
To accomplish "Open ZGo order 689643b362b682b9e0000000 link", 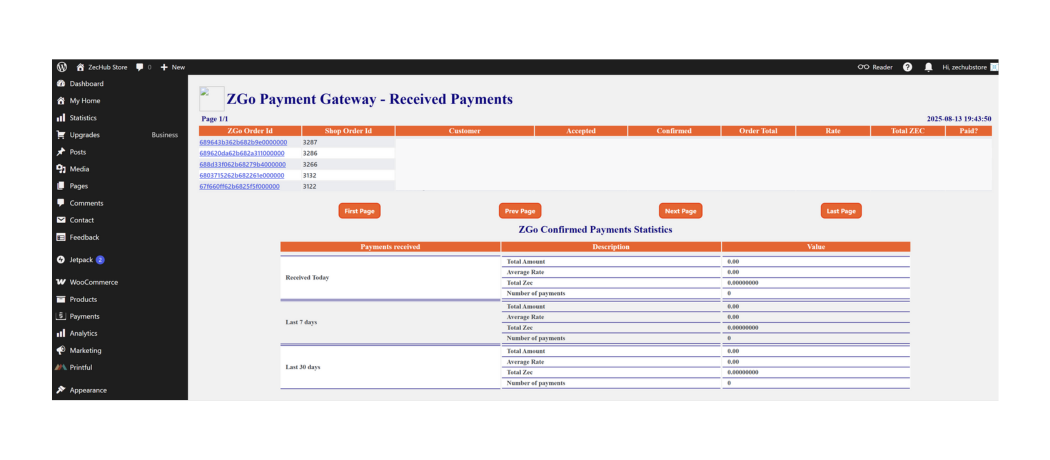I will tap(243, 142).
